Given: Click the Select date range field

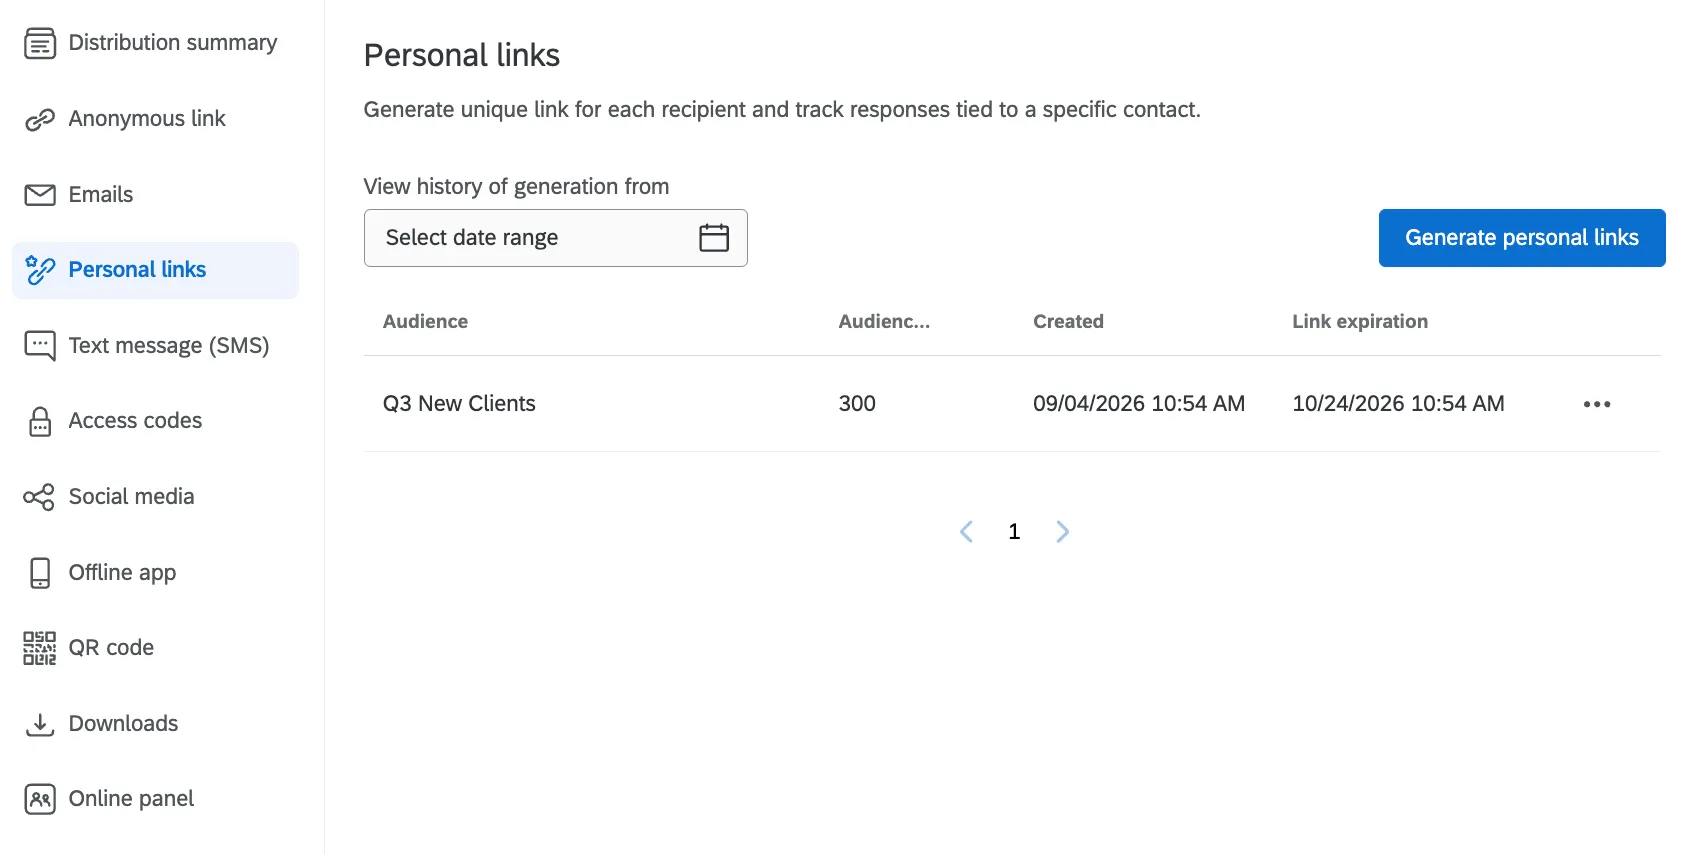Looking at the screenshot, I should 555,238.
